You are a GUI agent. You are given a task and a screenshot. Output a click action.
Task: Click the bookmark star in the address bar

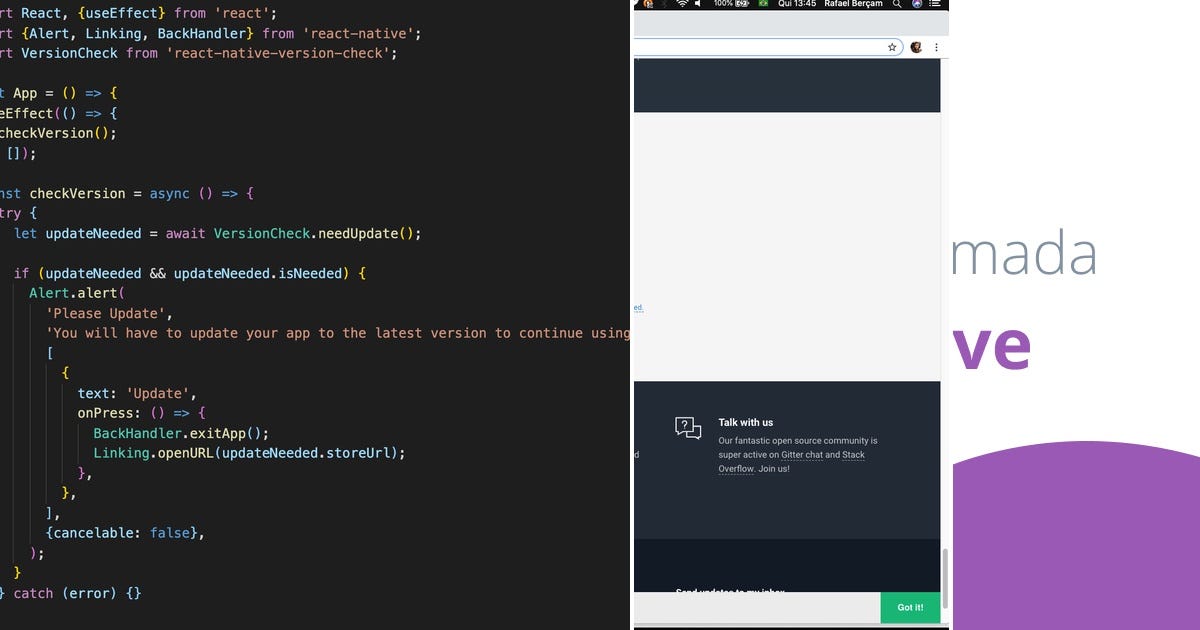[892, 47]
